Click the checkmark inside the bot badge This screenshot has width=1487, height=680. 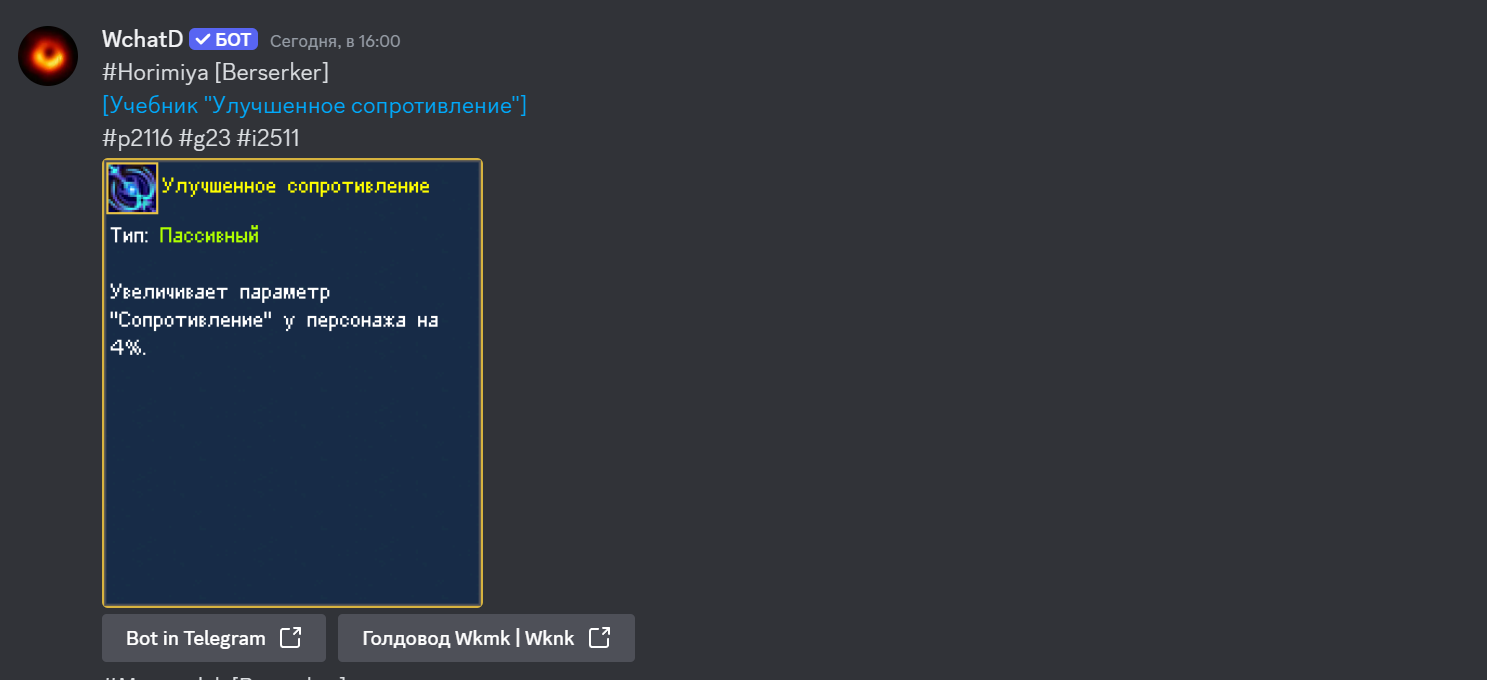coord(203,40)
